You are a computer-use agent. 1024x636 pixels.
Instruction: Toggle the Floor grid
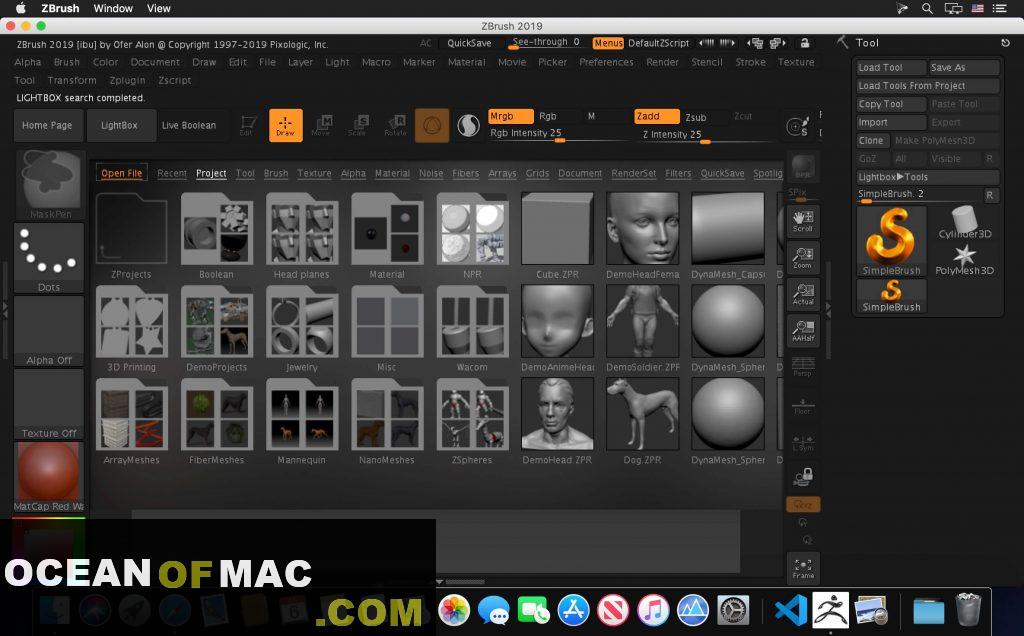point(803,405)
